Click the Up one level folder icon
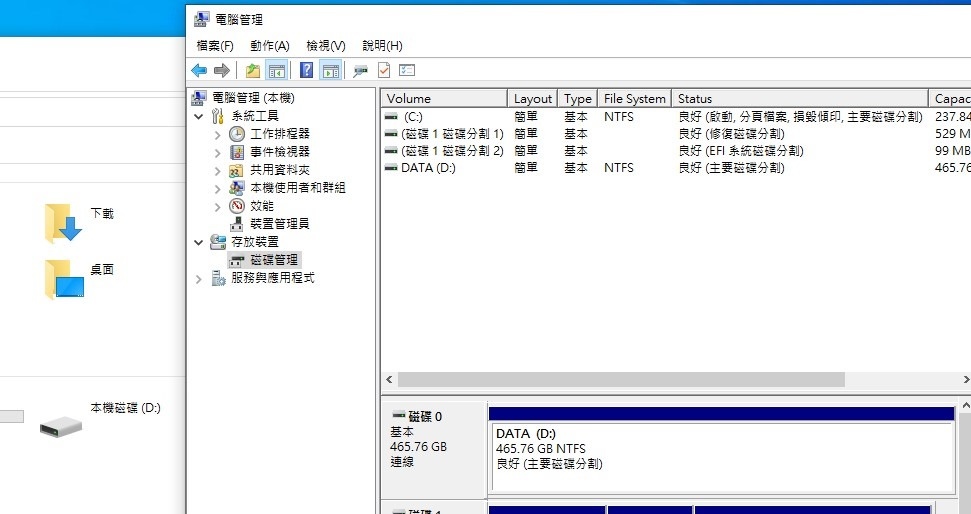Image resolution: width=971 pixels, height=514 pixels. [253, 71]
